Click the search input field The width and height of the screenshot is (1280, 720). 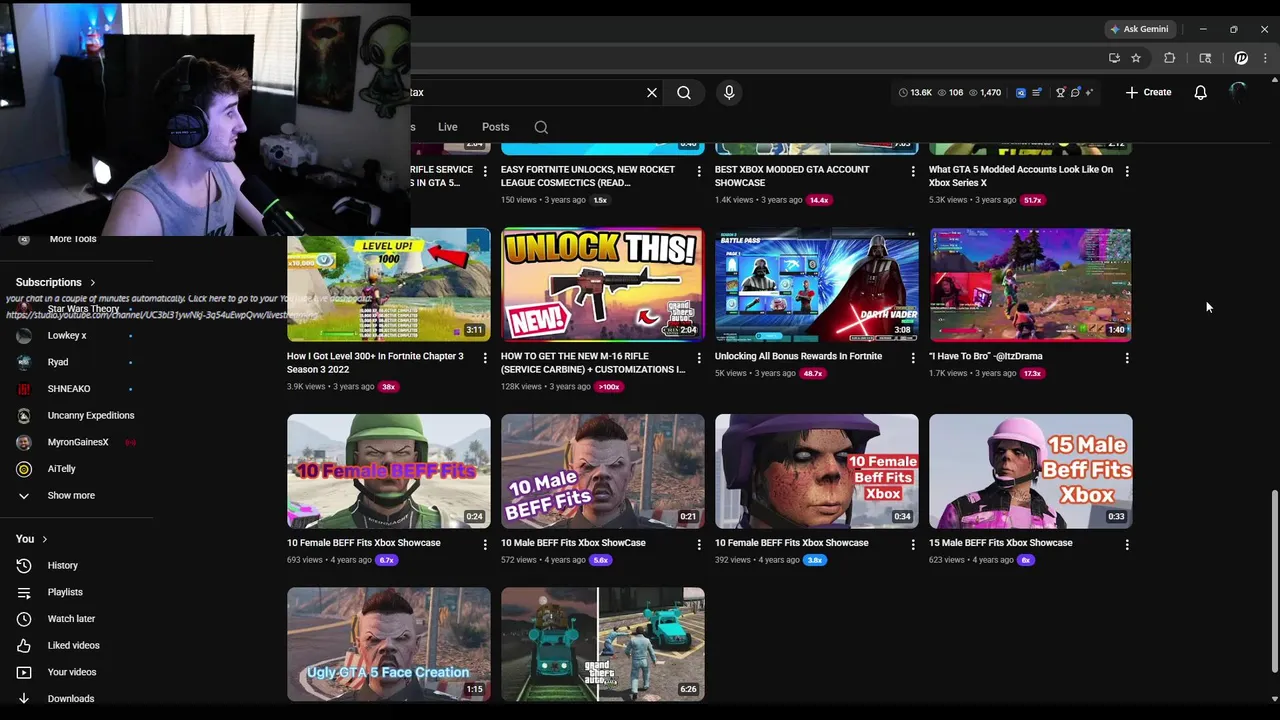tap(525, 92)
